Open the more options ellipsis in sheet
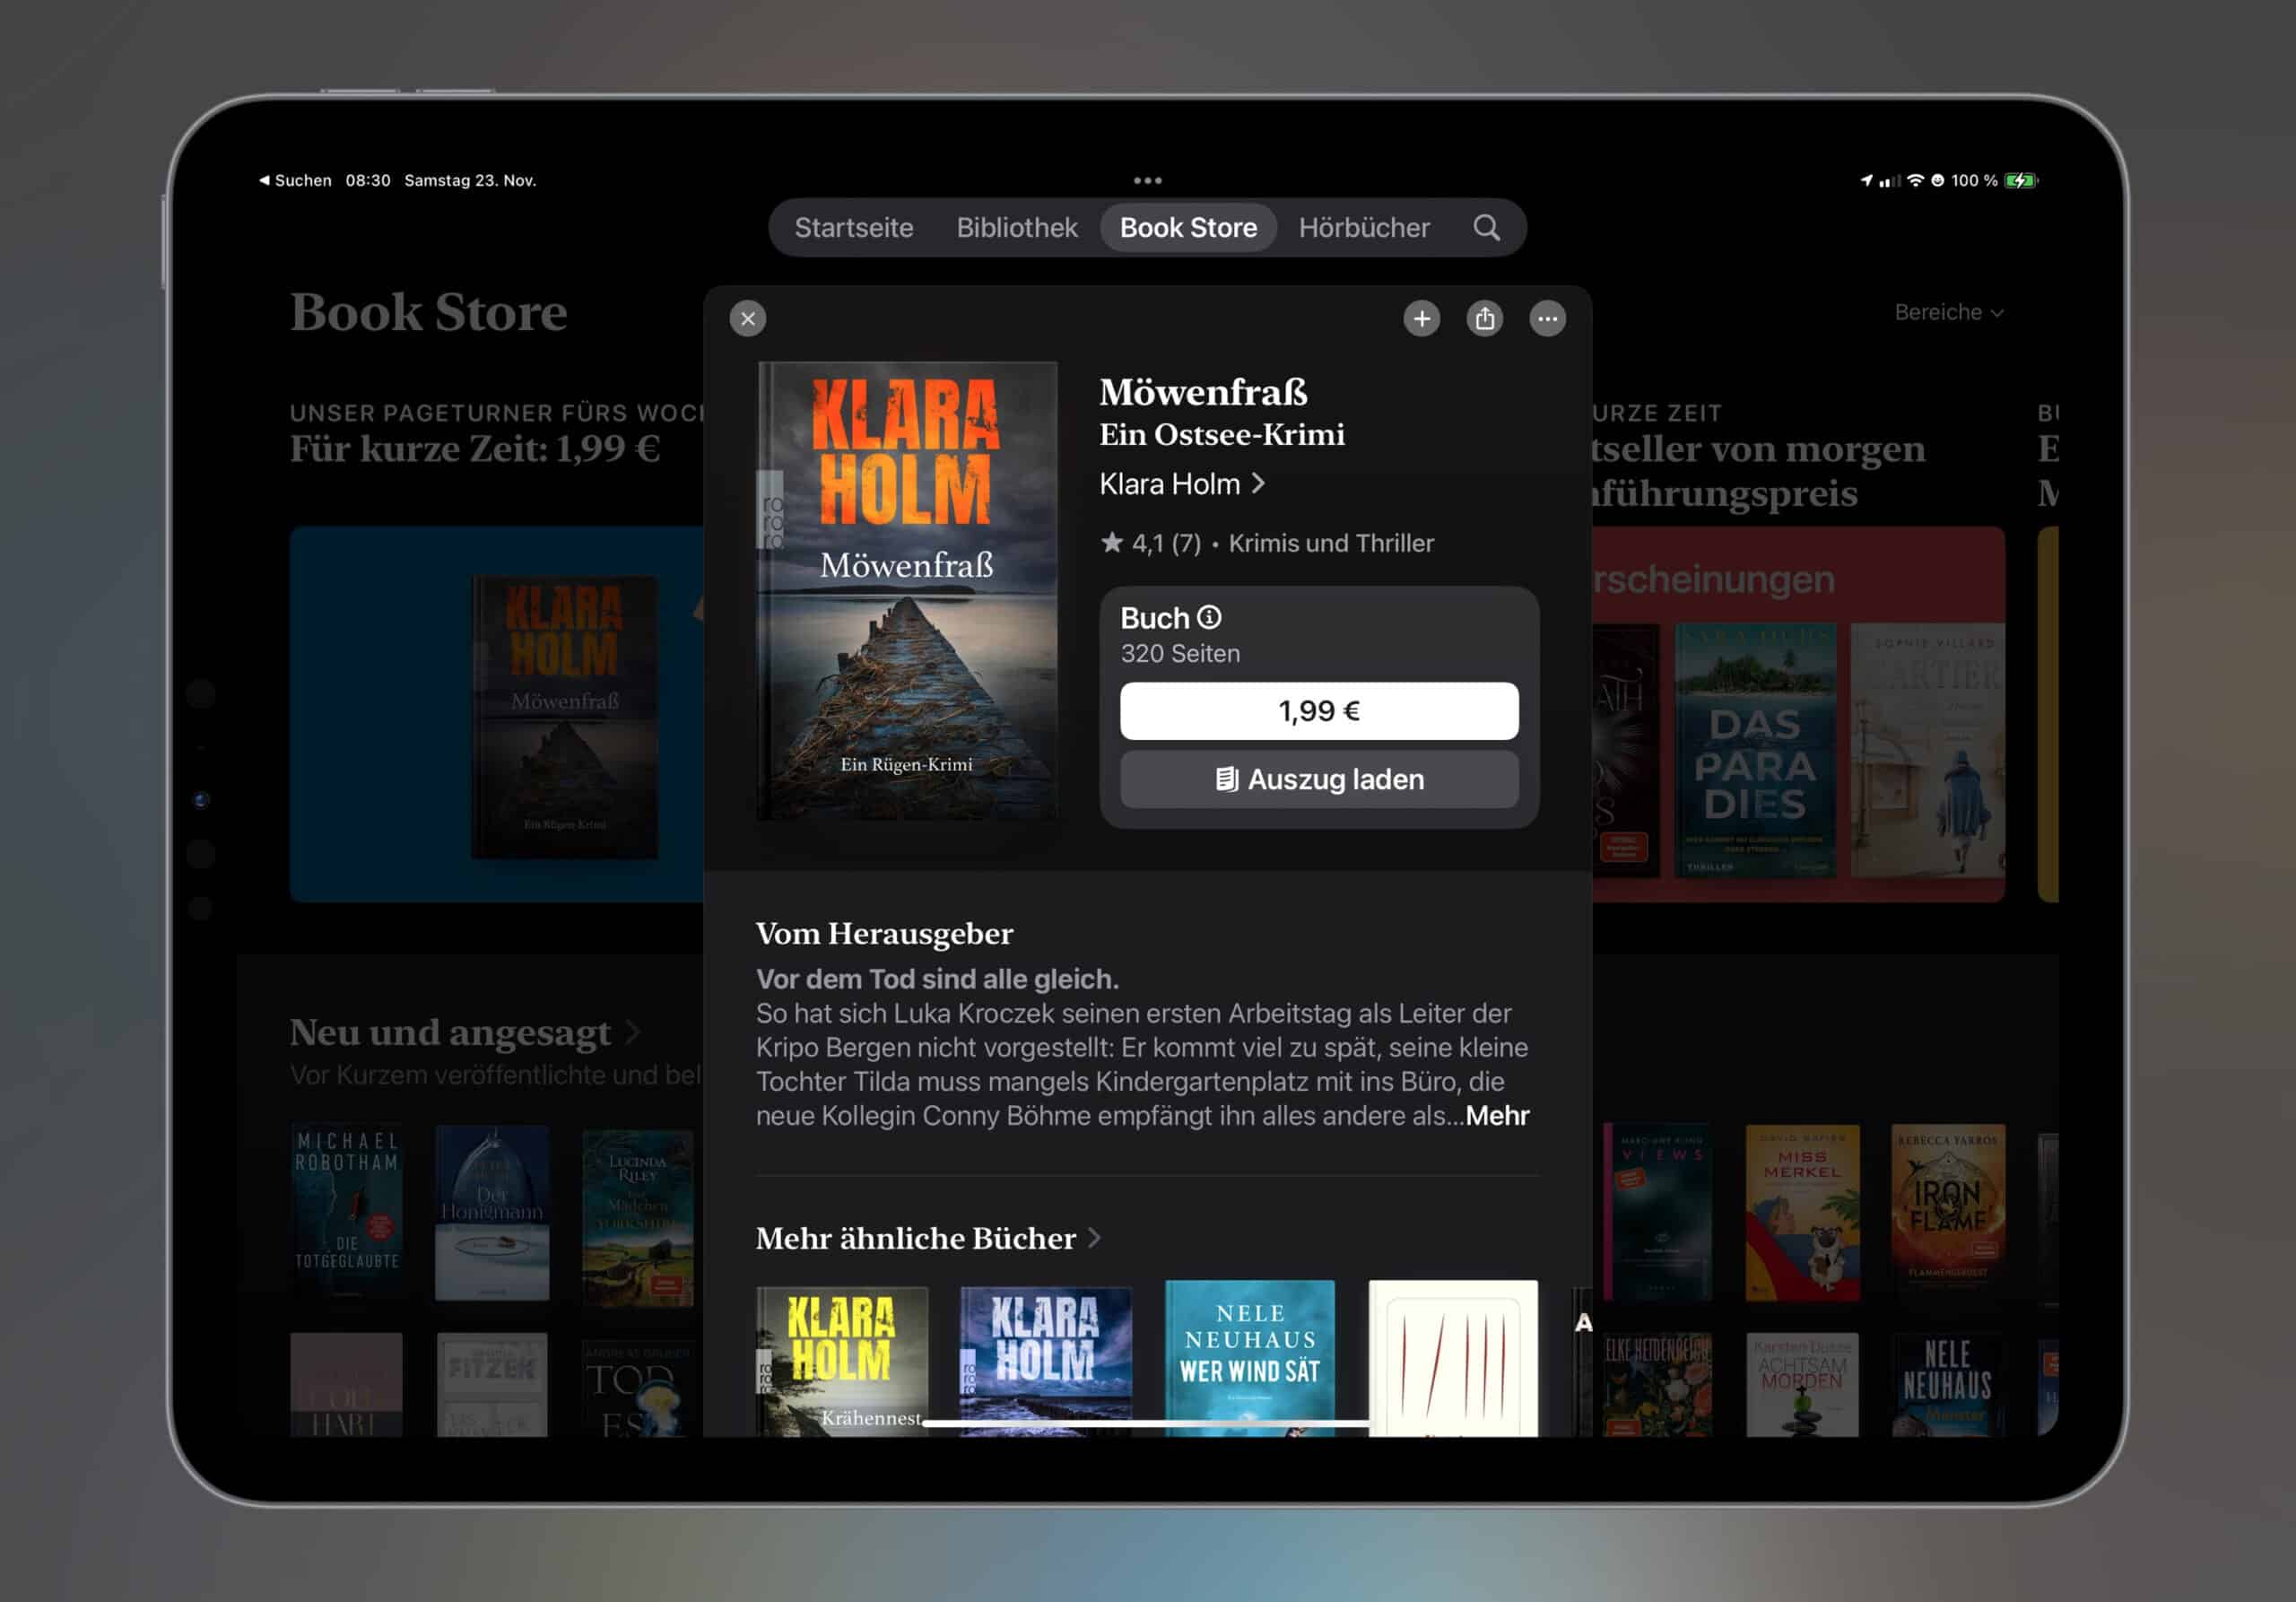2296x1602 pixels. click(x=1547, y=319)
